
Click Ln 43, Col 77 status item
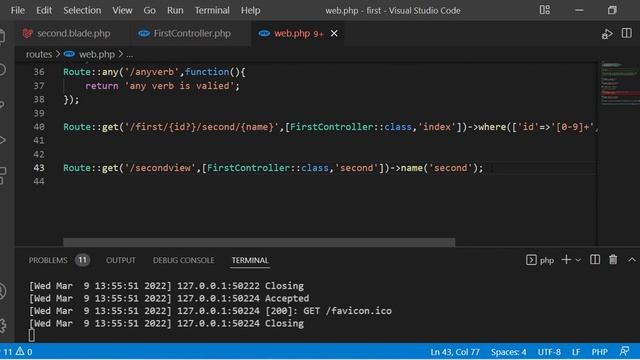point(455,352)
